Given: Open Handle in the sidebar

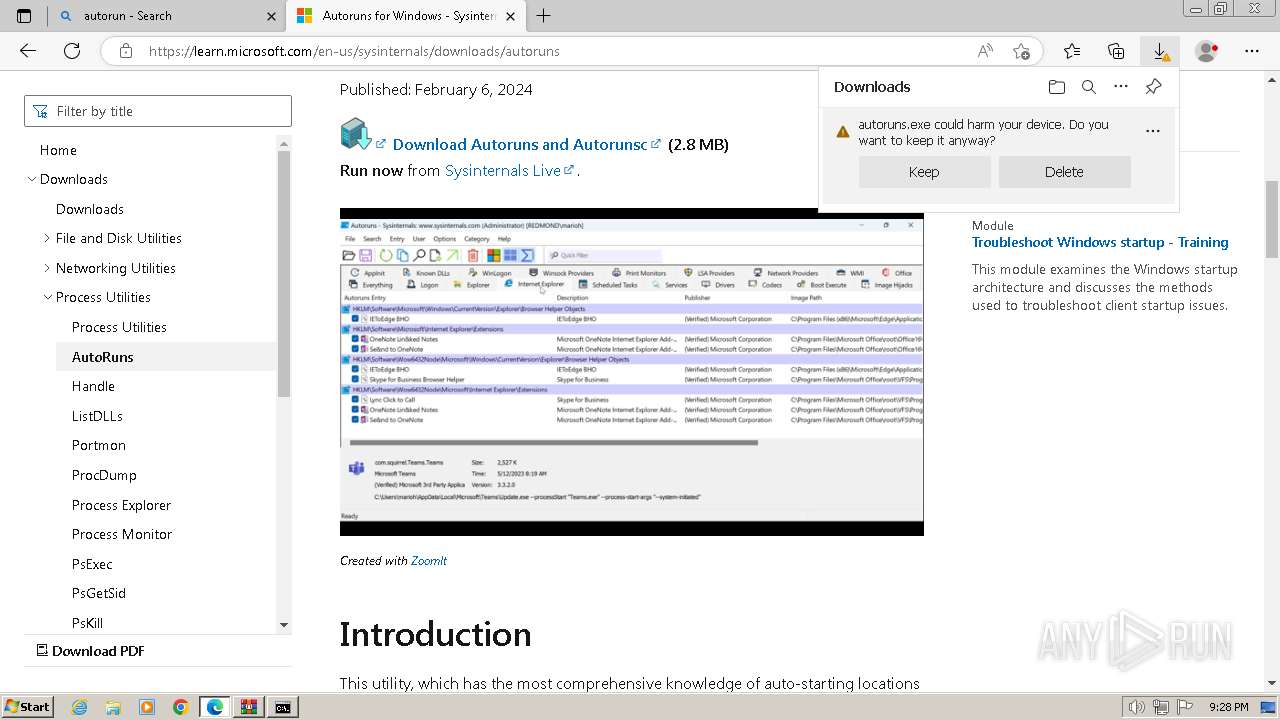Looking at the screenshot, I should coord(93,386).
